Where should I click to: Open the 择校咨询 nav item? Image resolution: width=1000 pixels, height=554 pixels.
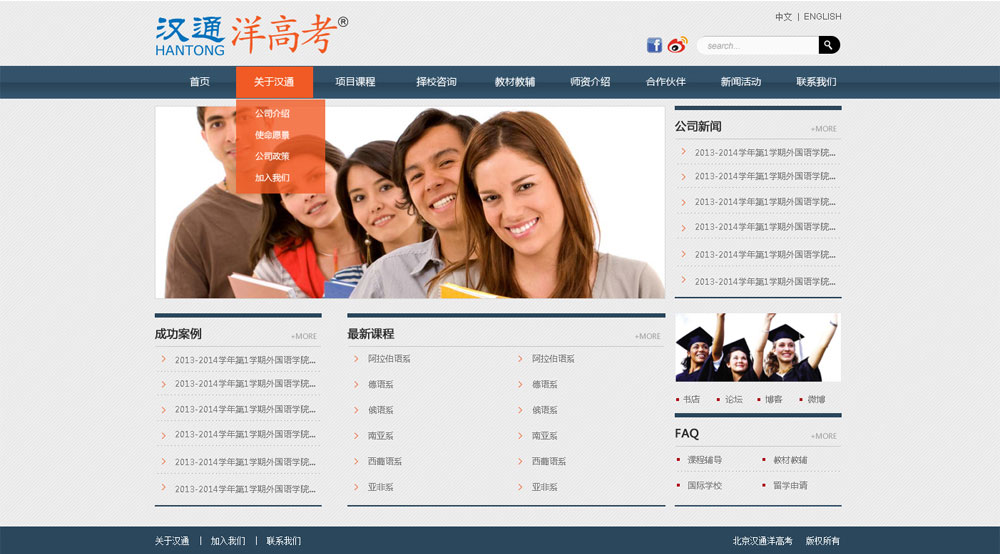436,82
